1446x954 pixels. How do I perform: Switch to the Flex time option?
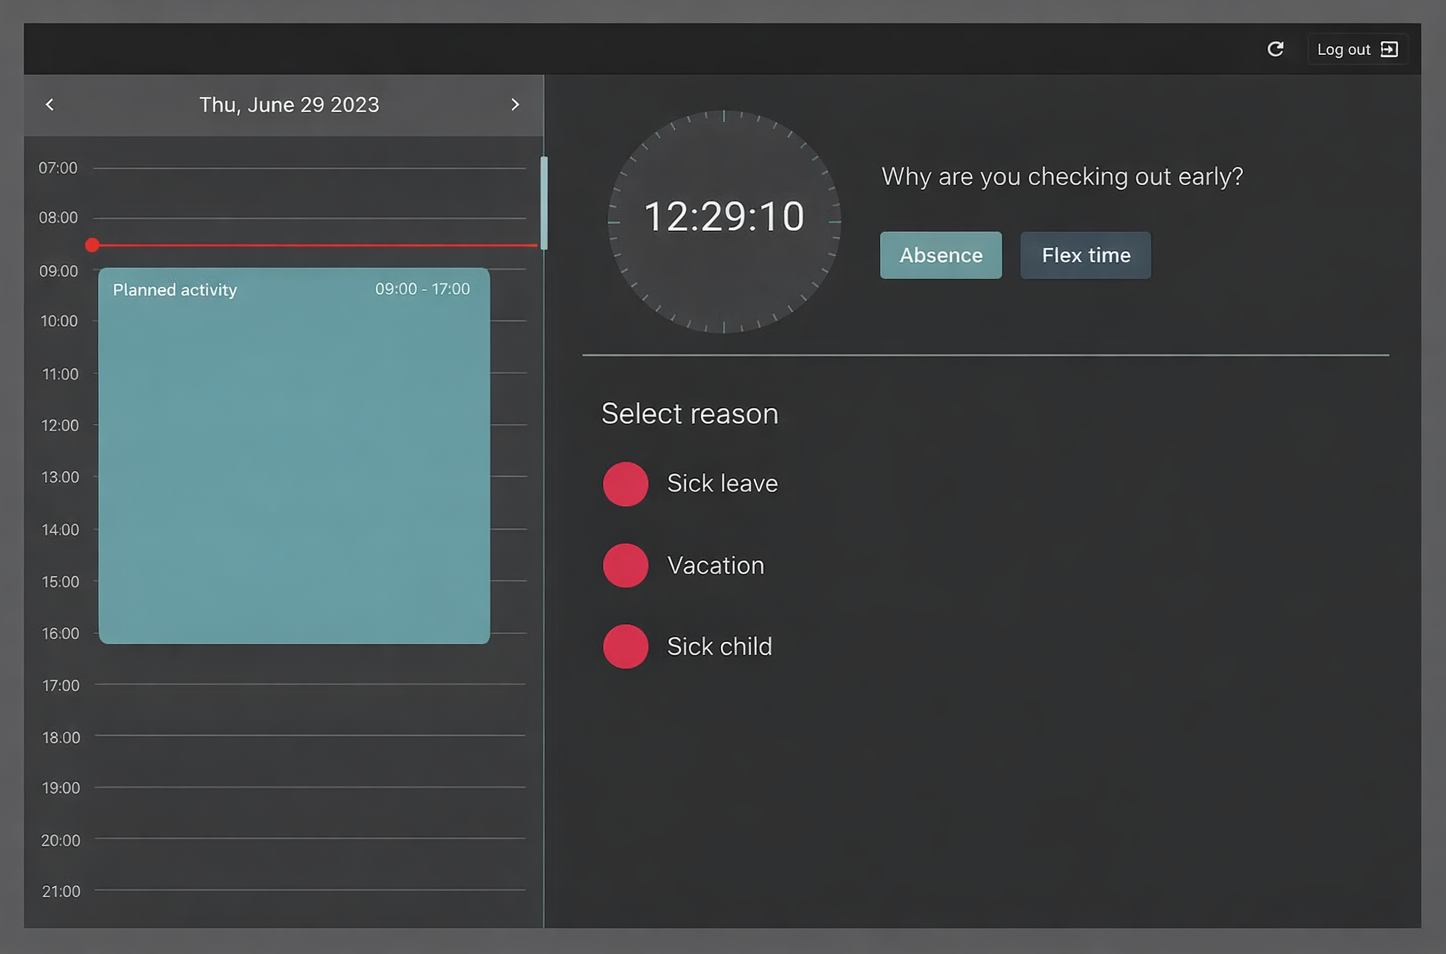1085,256
